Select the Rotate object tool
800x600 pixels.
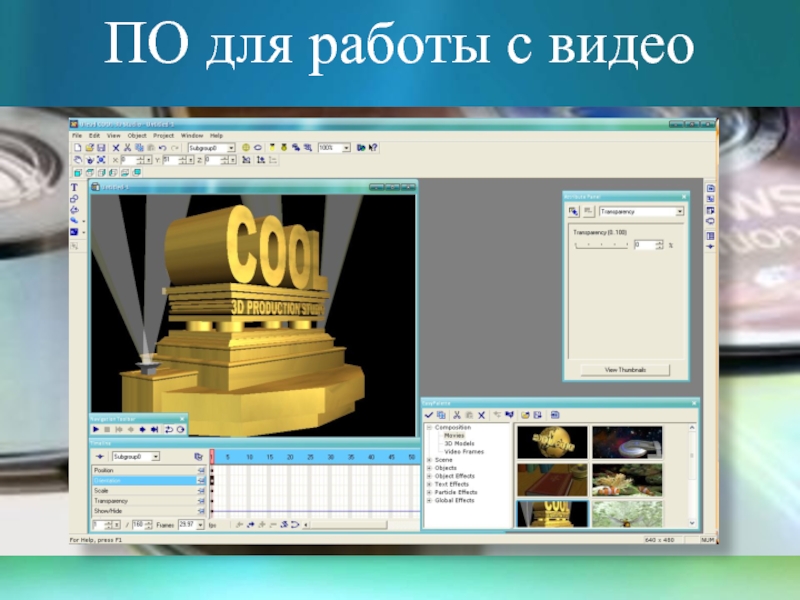[x=89, y=160]
